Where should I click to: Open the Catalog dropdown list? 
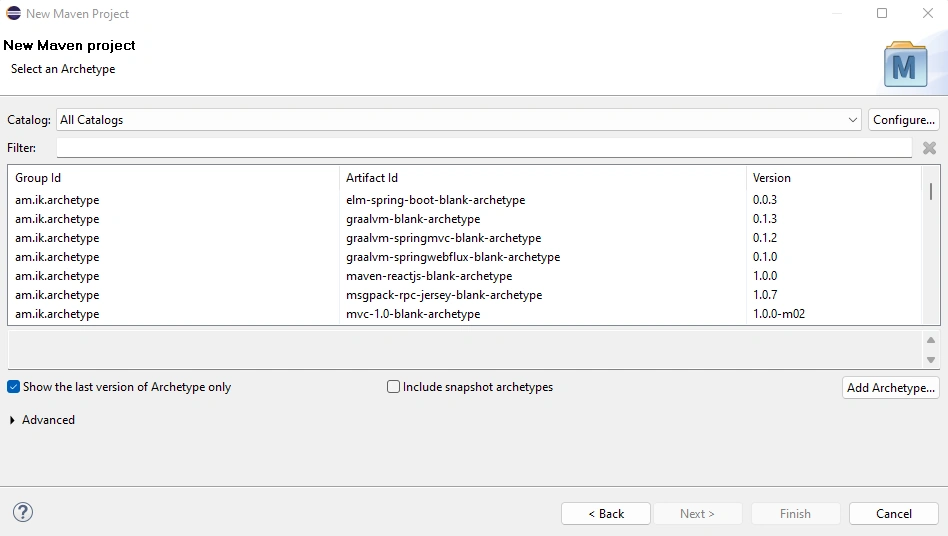[x=852, y=120]
